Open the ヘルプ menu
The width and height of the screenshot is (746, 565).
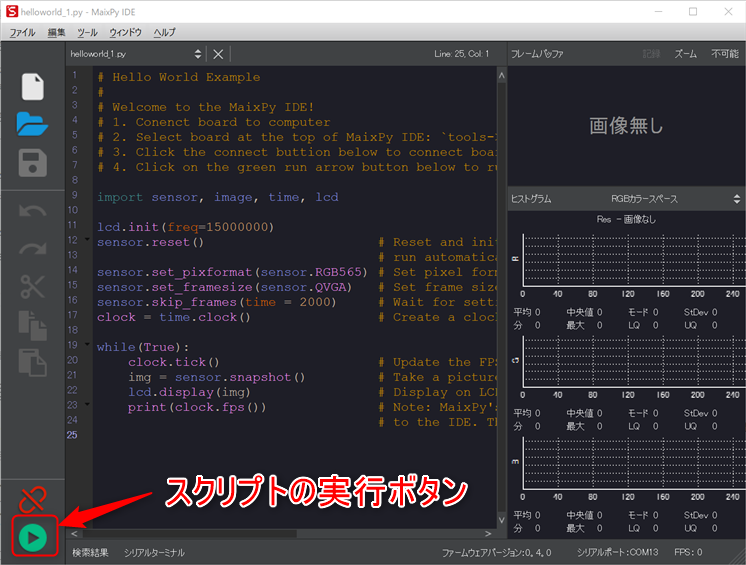164,32
